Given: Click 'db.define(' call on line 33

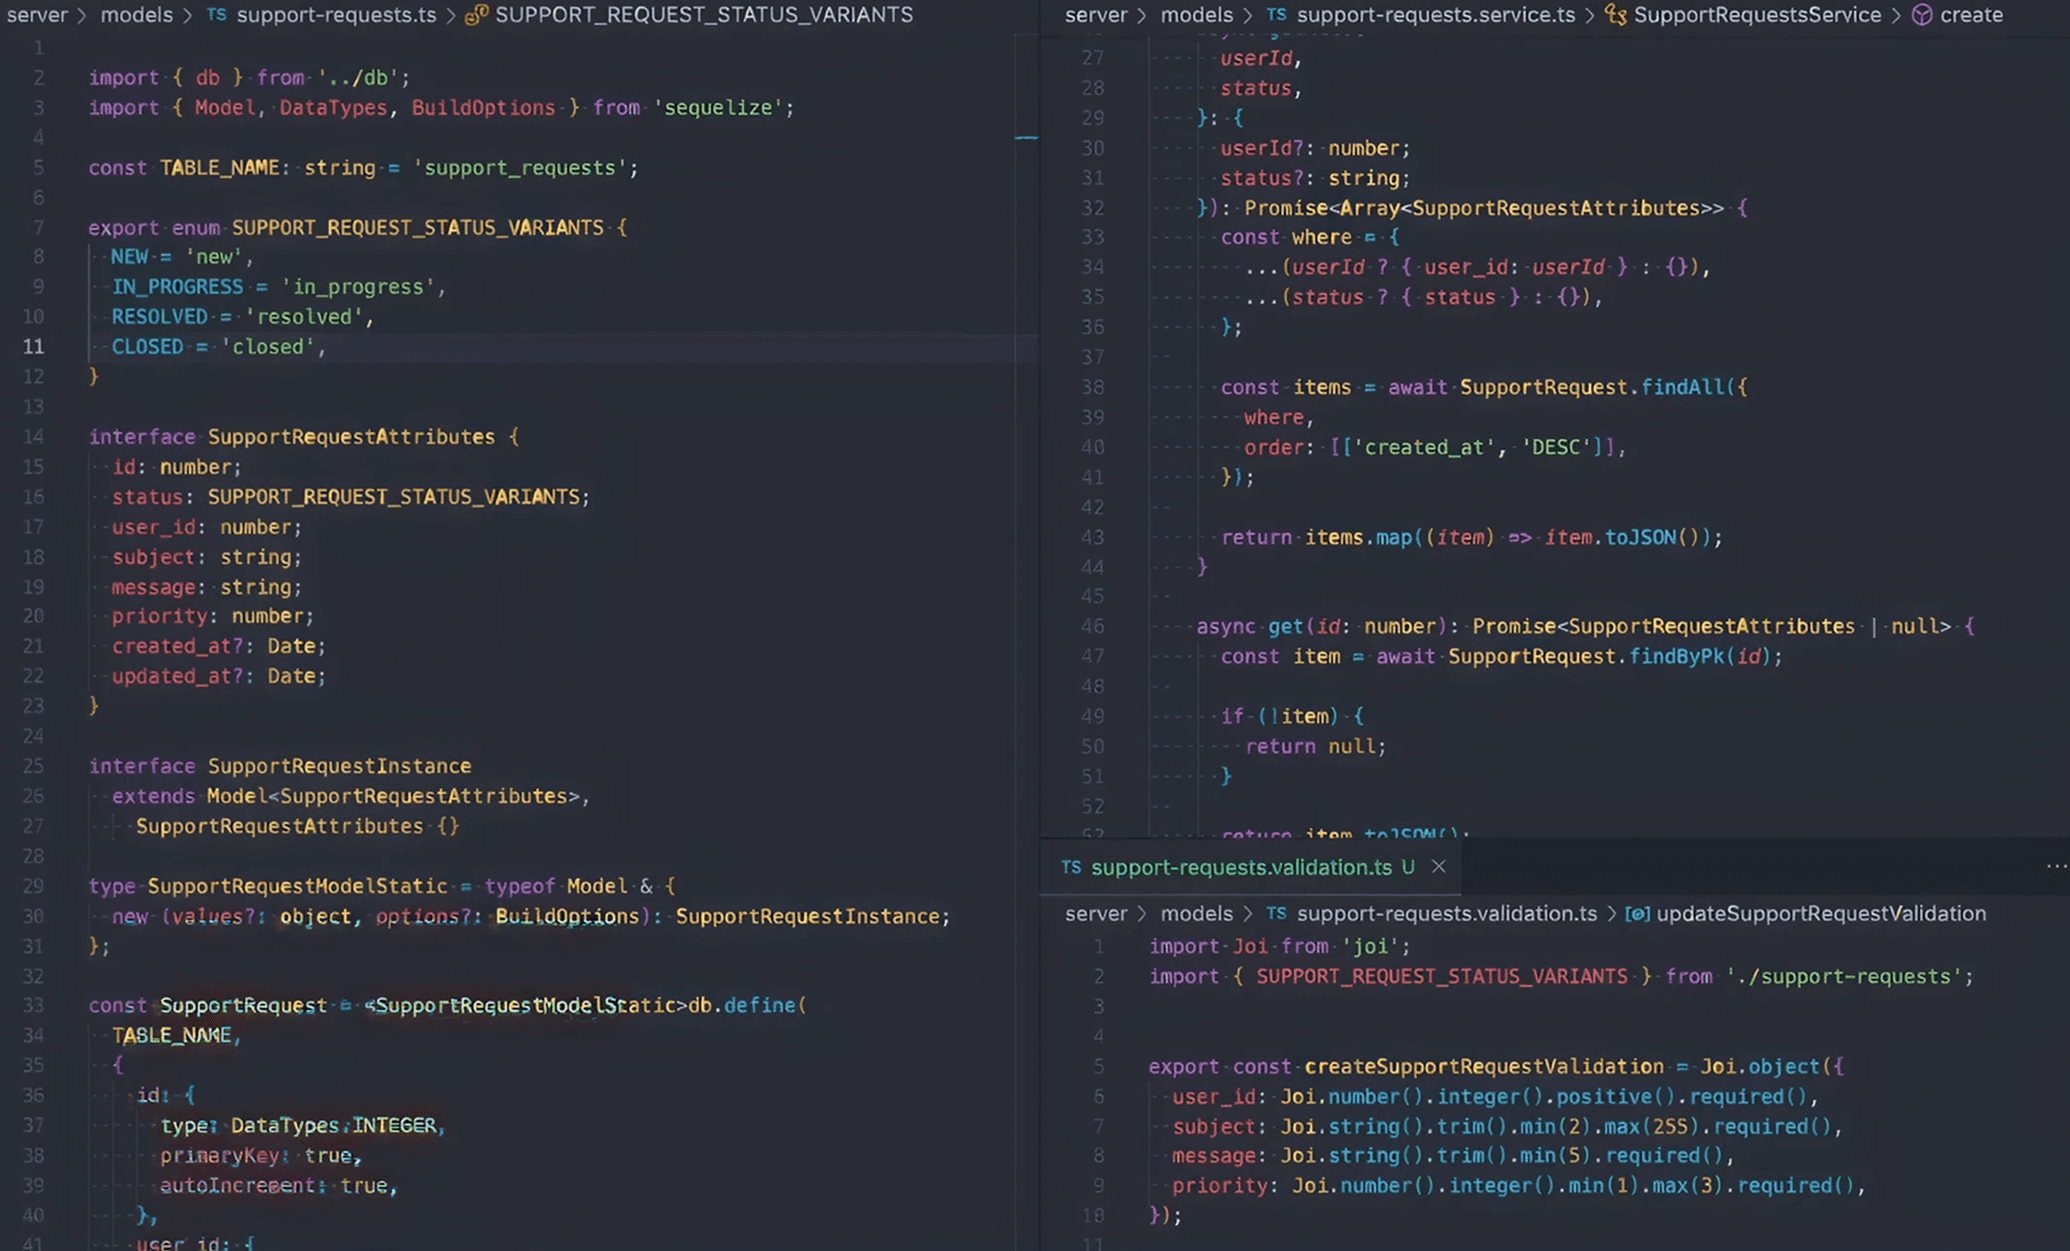Looking at the screenshot, I should (747, 1005).
